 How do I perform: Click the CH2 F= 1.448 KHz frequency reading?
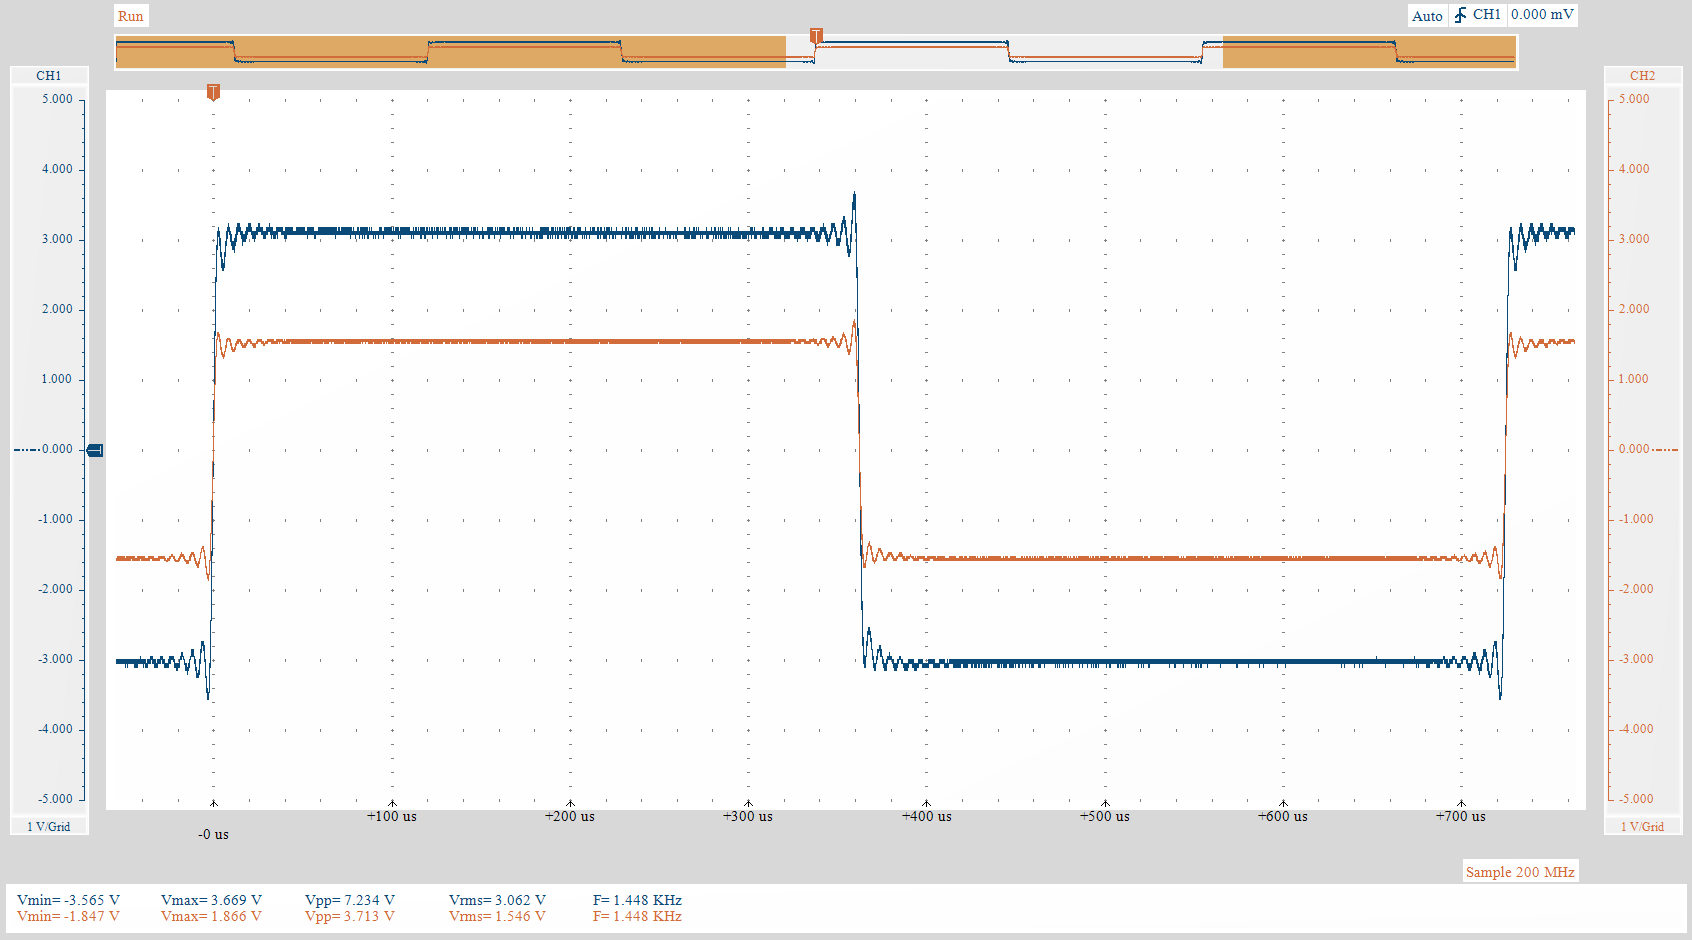point(637,916)
